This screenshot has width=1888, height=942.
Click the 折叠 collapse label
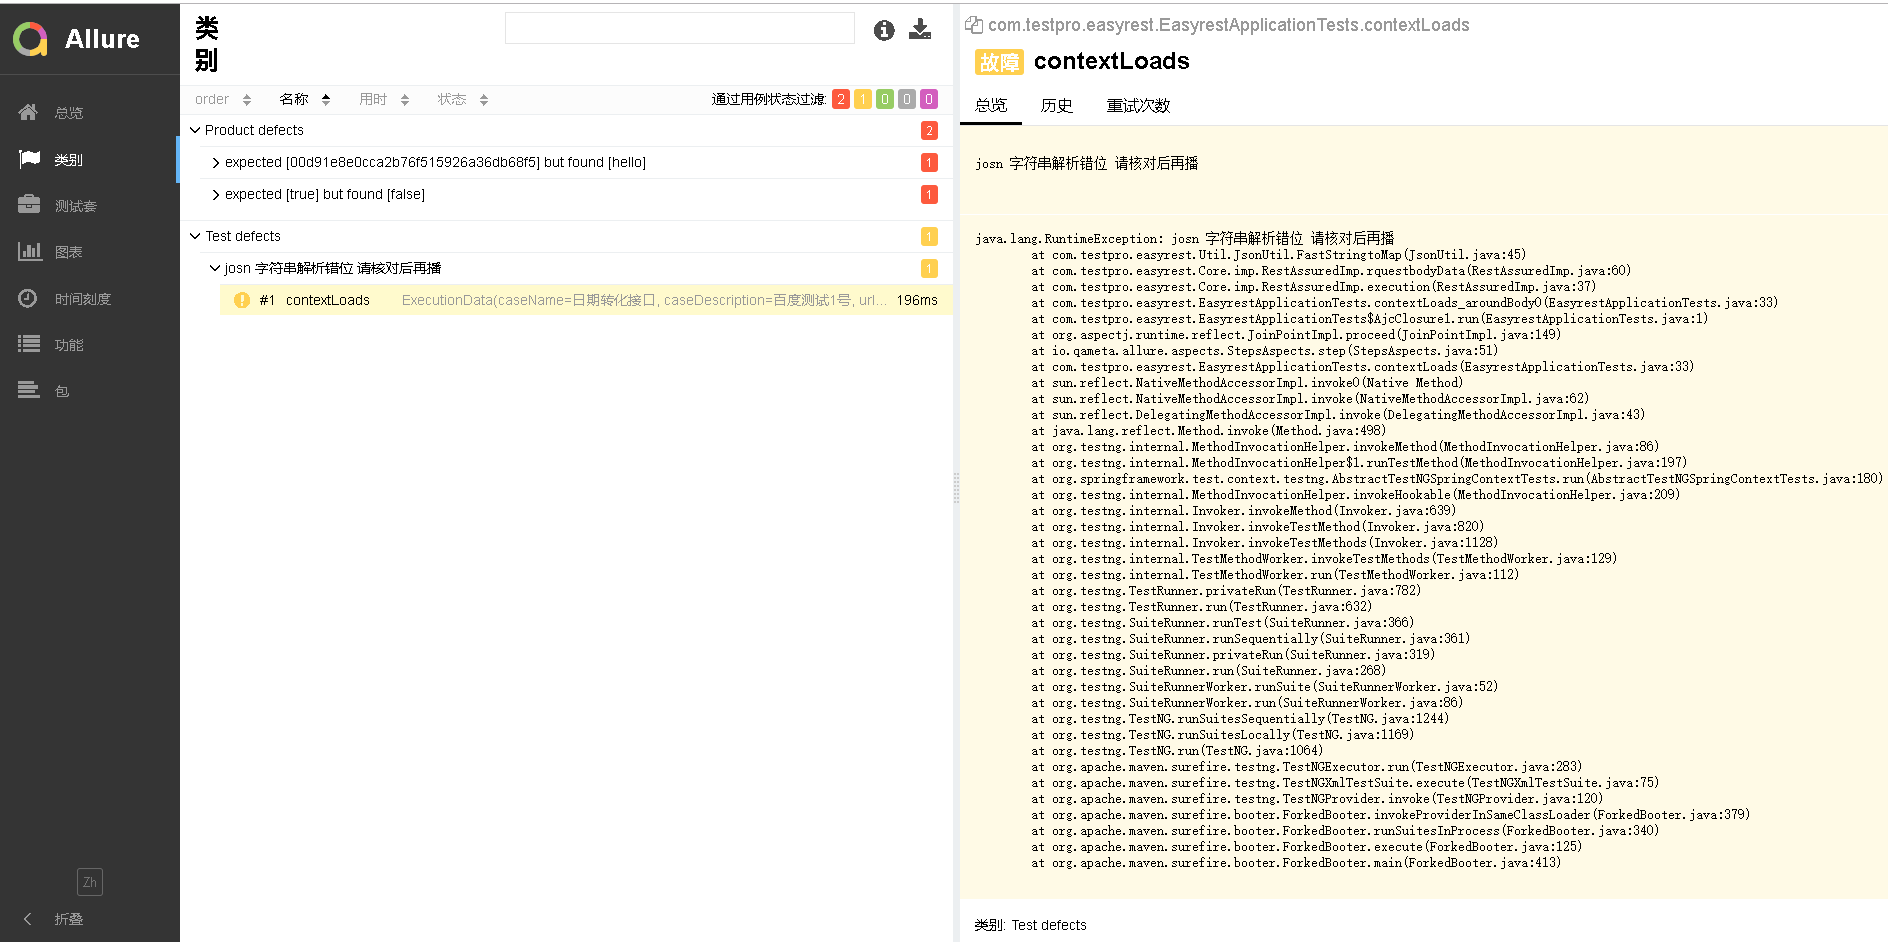coord(69,919)
